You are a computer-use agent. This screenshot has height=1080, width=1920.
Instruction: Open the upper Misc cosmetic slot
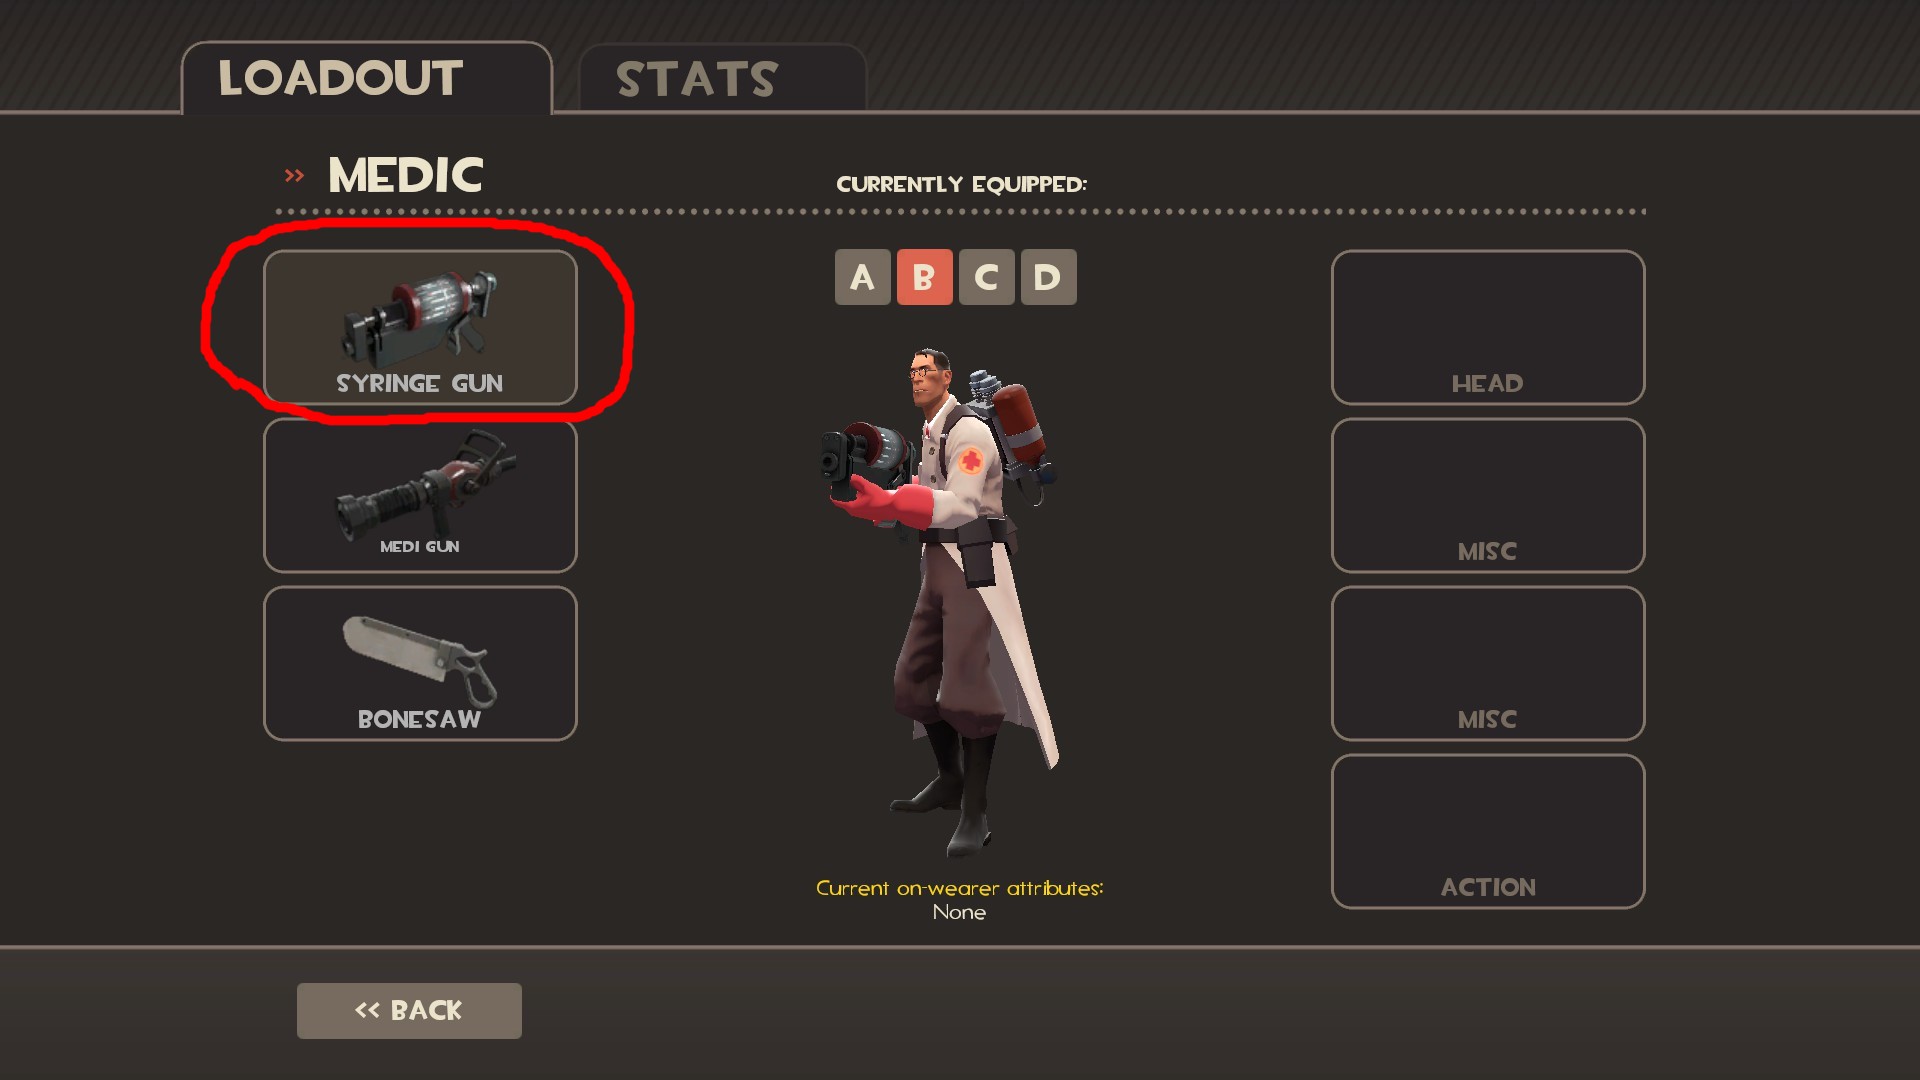click(x=1488, y=495)
